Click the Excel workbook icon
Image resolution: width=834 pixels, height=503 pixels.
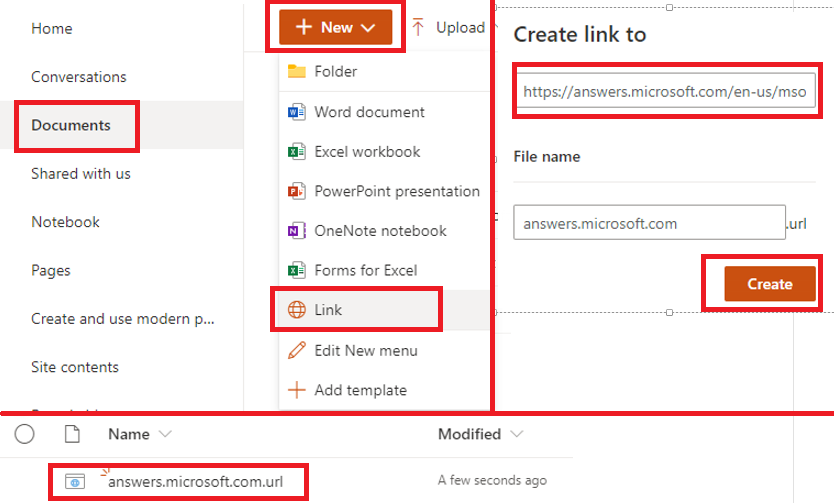point(297,152)
